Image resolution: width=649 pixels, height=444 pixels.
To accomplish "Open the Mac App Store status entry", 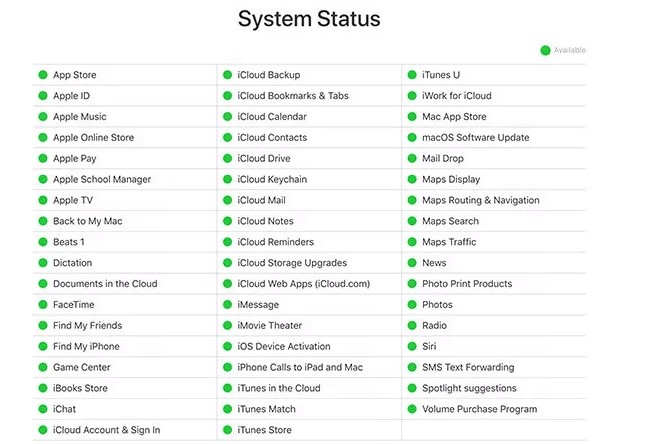I will tap(453, 117).
